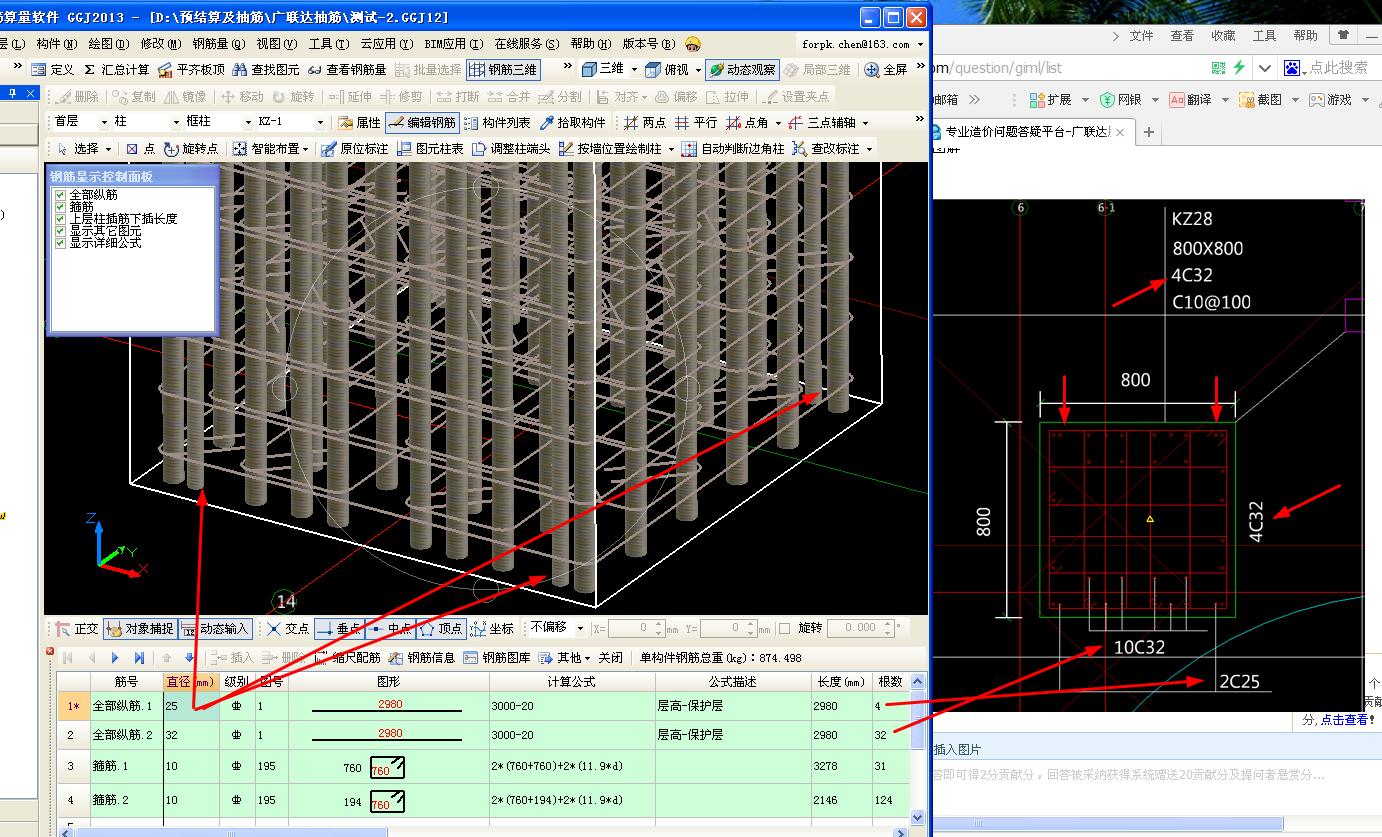Click the hard-hat user avatar icon
The width and height of the screenshot is (1382, 837).
pyautogui.click(x=693, y=44)
